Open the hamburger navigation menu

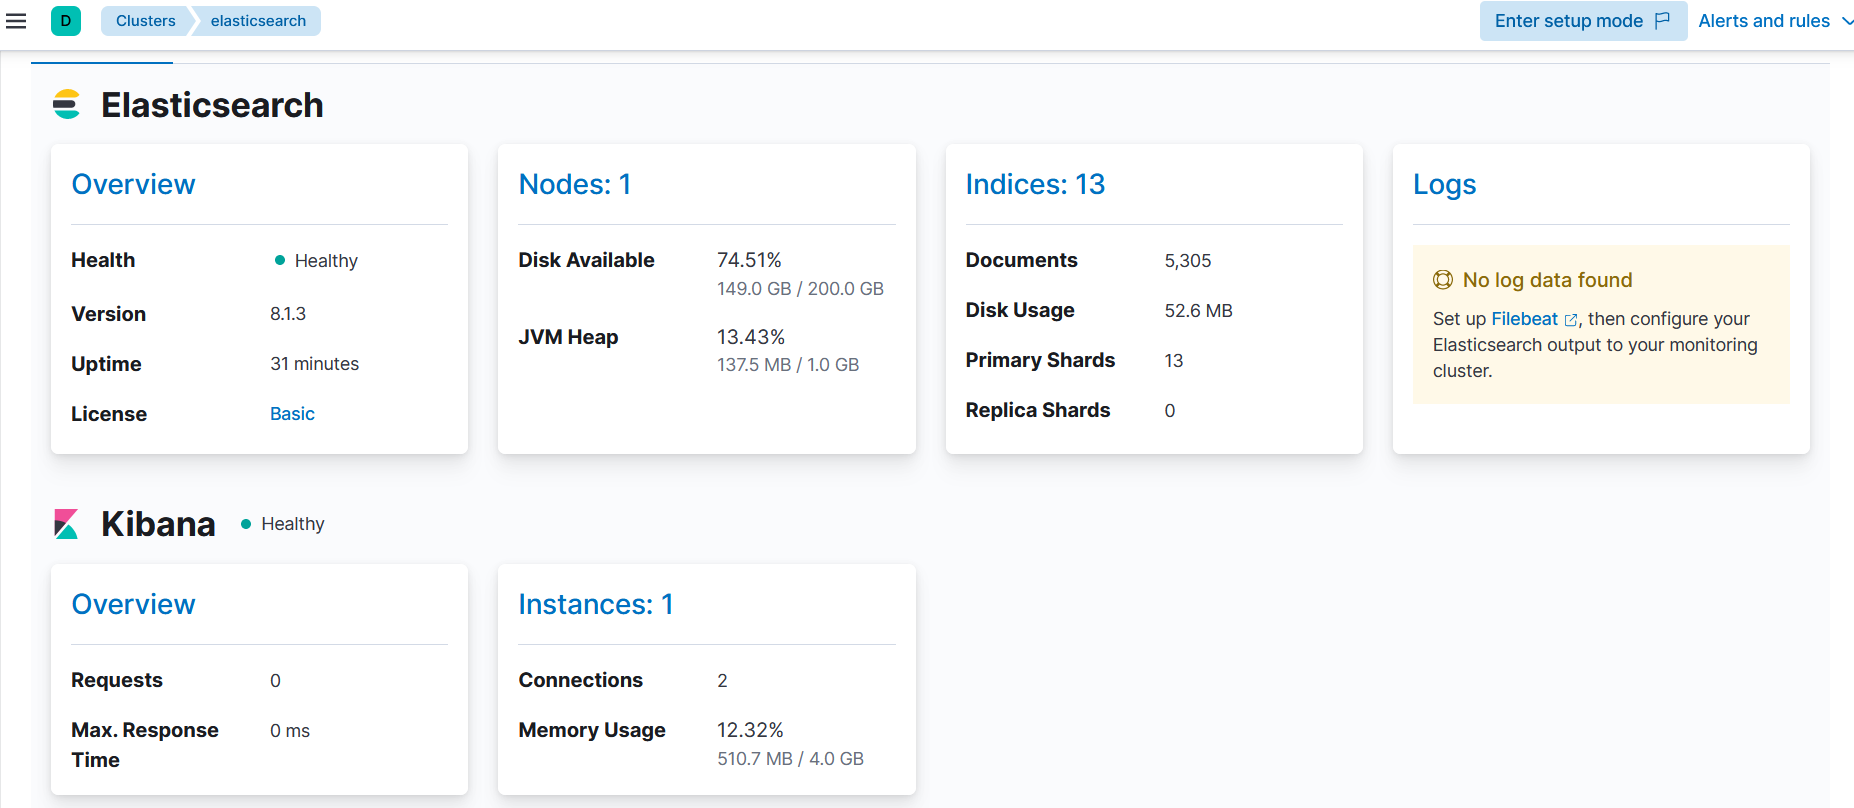pyautogui.click(x=16, y=21)
